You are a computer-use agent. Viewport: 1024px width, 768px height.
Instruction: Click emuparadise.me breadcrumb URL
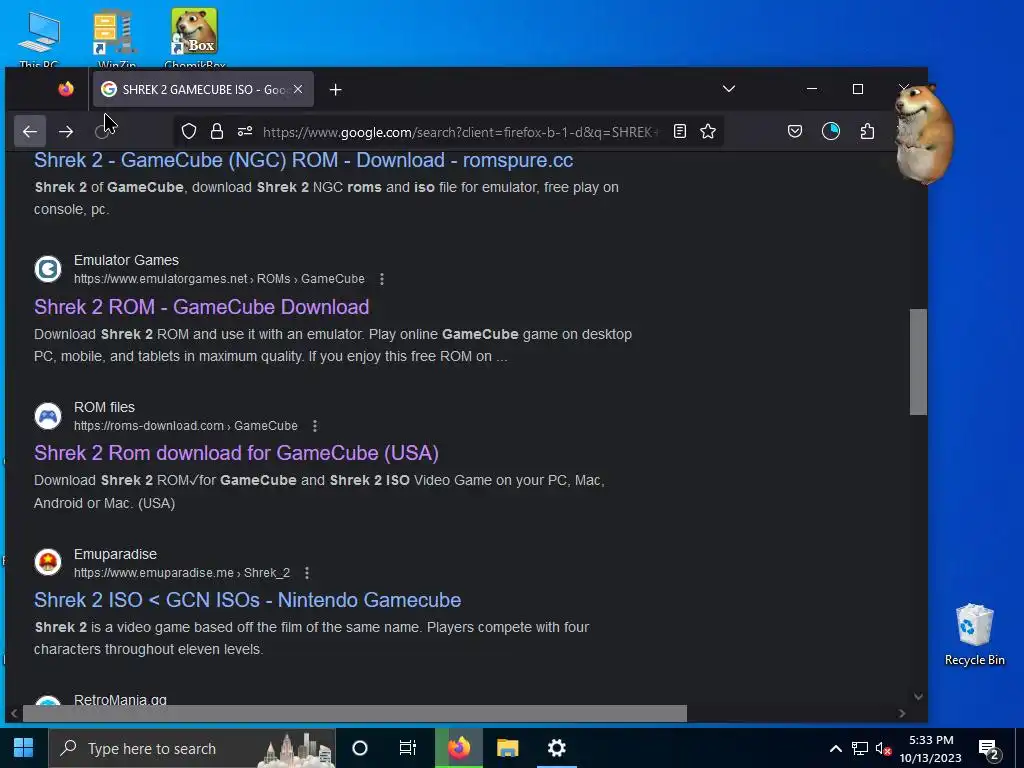pyautogui.click(x=182, y=573)
